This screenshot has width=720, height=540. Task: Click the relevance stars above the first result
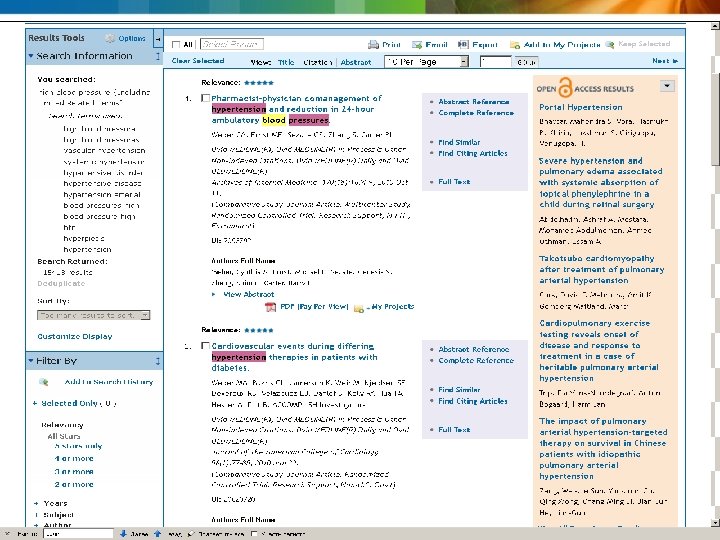259,83
